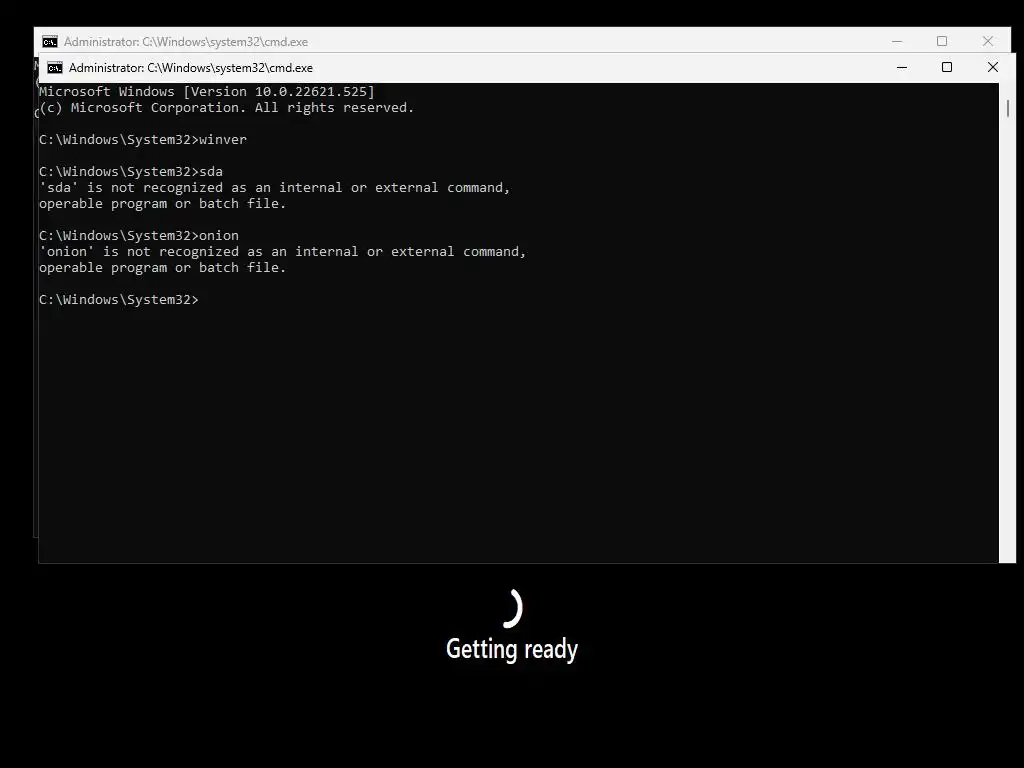Screen dimensions: 1024x768
Task: Click the background window title bar text
Action: click(185, 42)
